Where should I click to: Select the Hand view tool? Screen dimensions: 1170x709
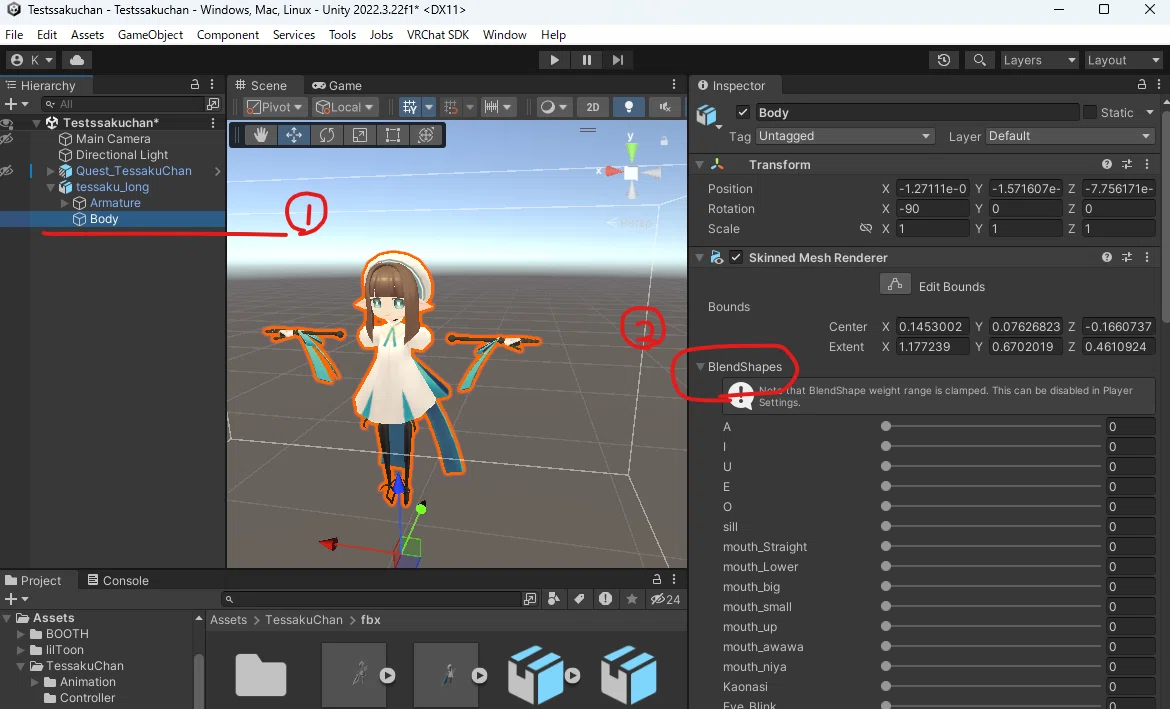261,135
